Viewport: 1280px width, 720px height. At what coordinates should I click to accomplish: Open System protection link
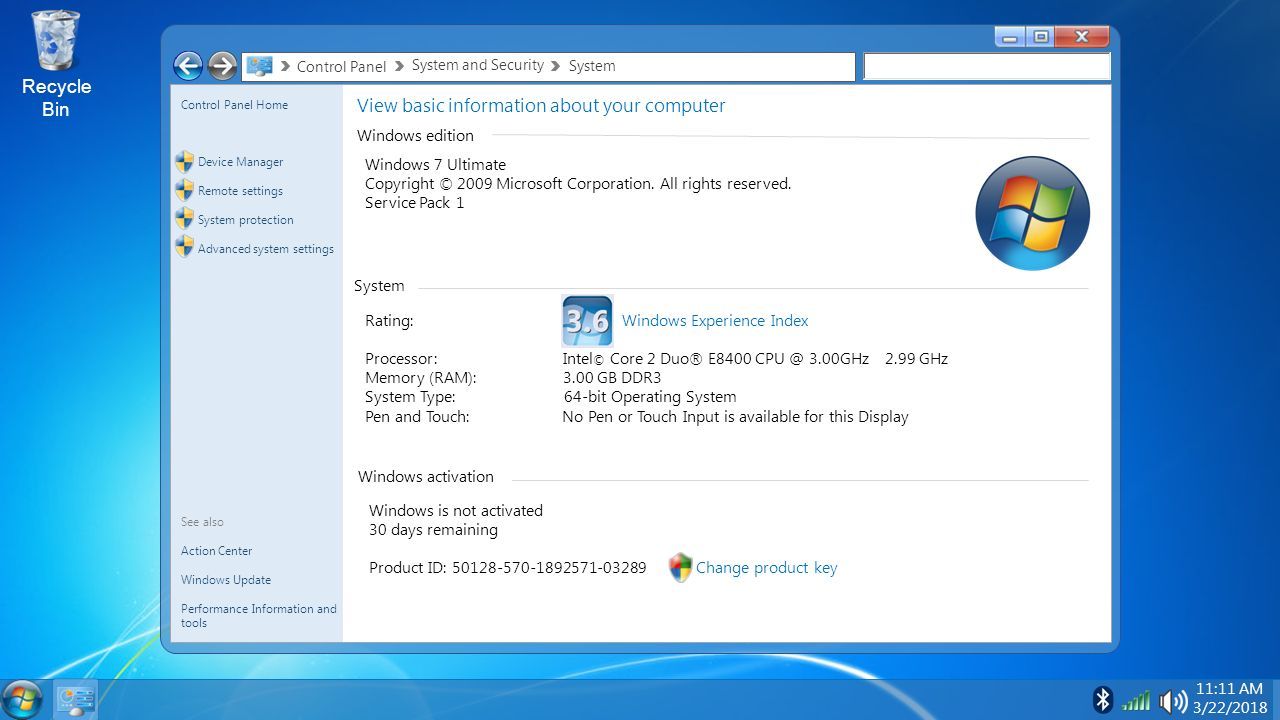click(246, 220)
